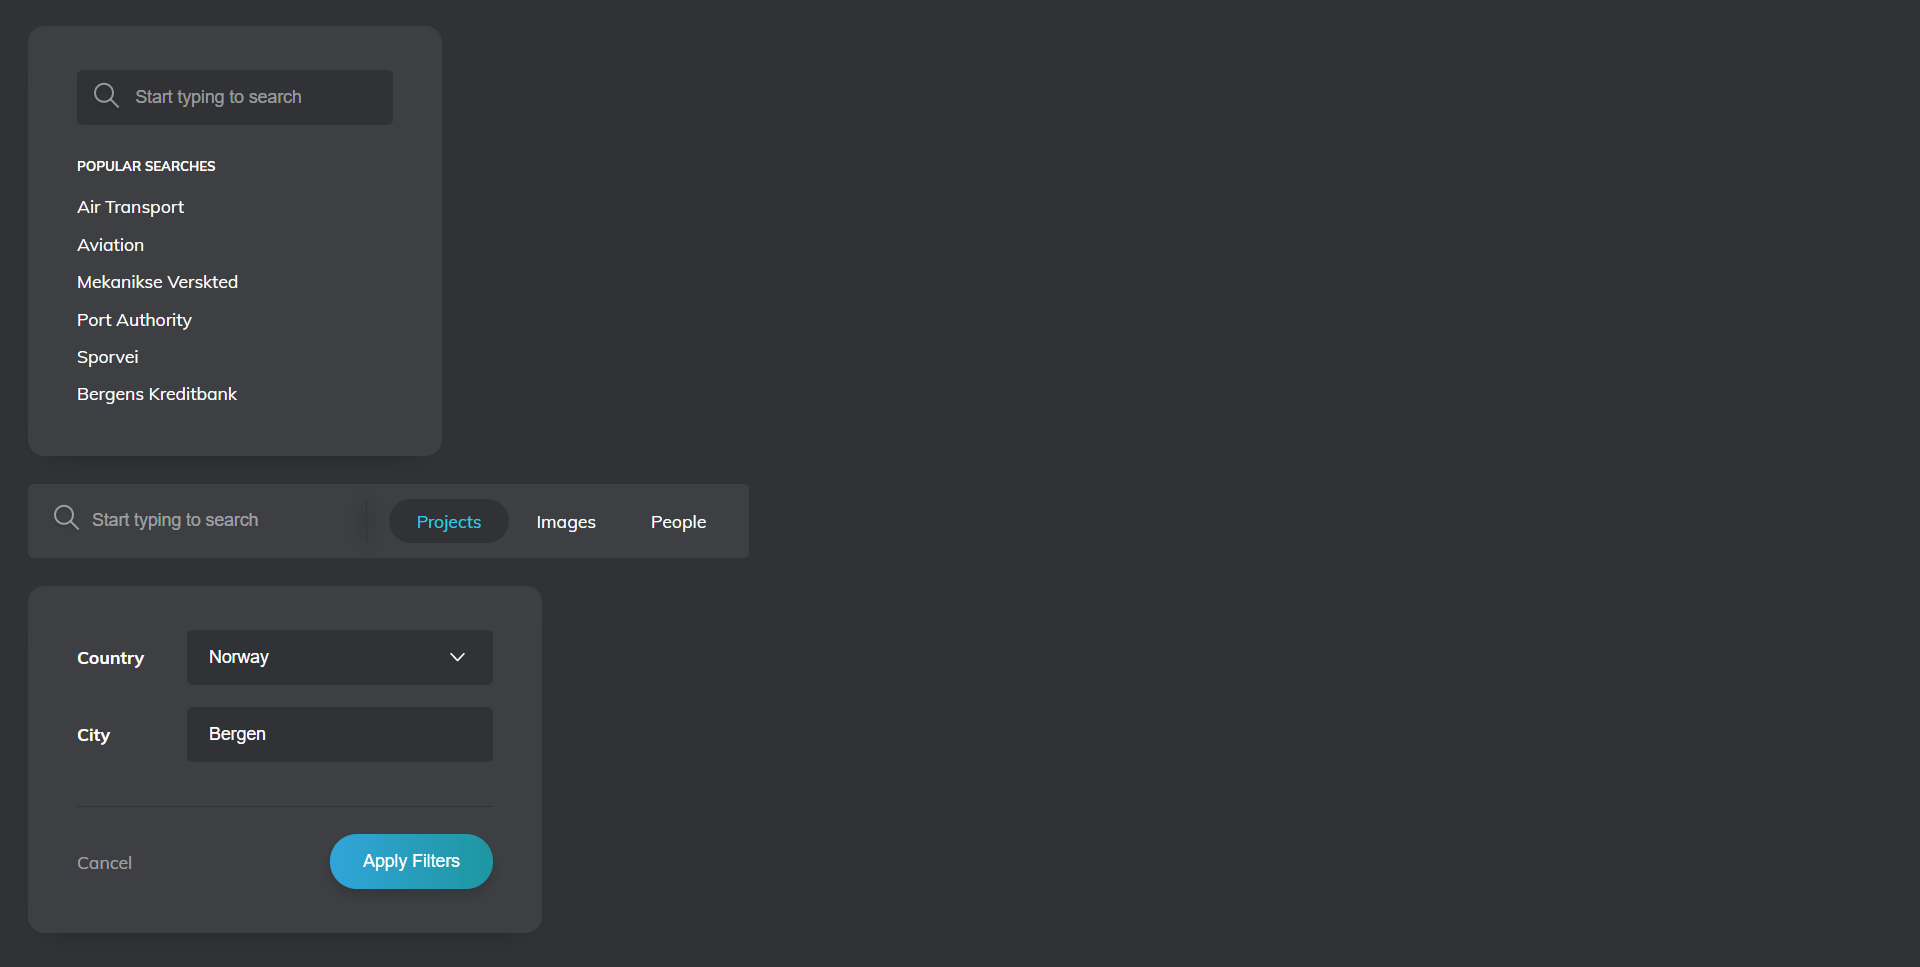1920x967 pixels.
Task: Open the Mekanikse Verskted search suggestion
Action: pos(157,282)
